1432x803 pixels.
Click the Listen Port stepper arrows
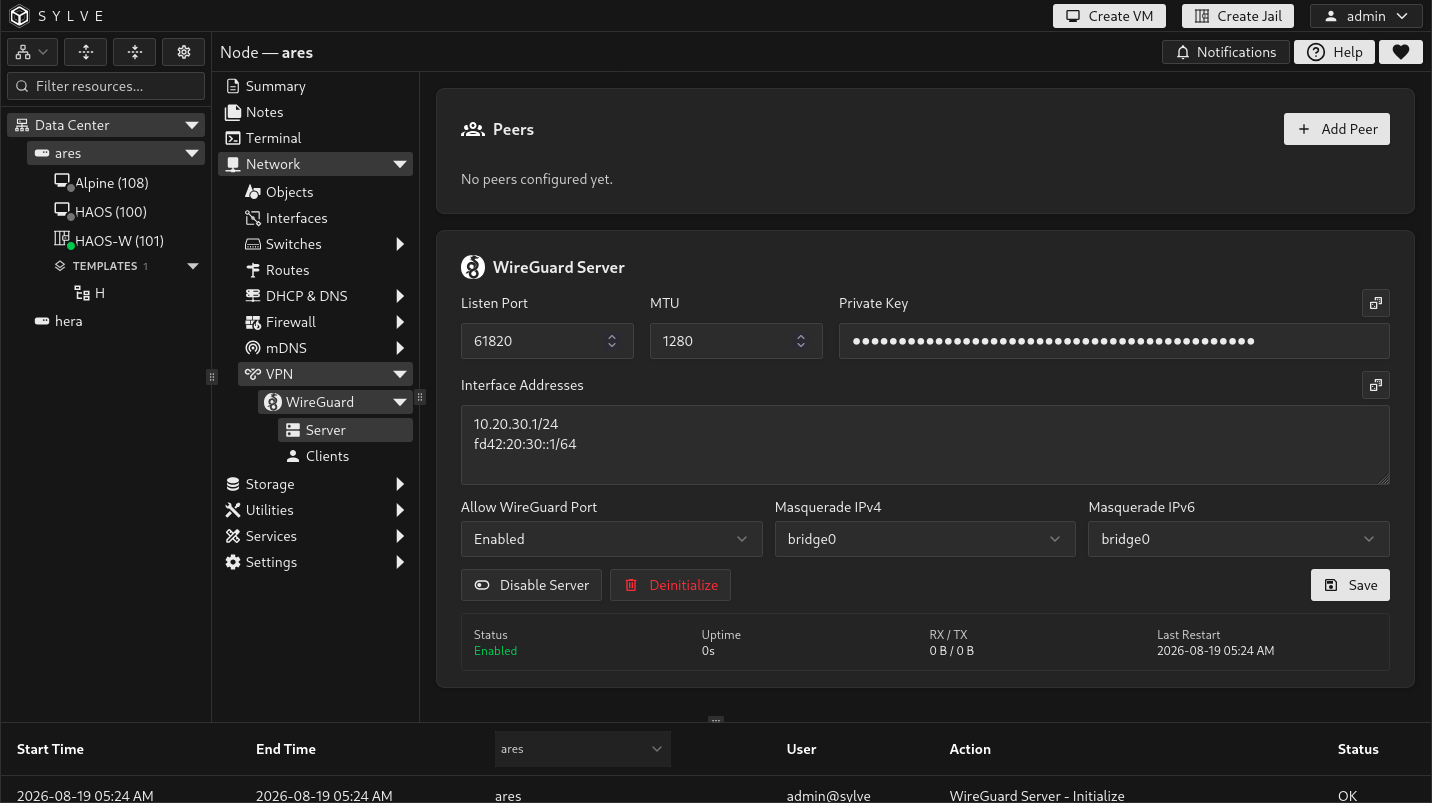[612, 341]
